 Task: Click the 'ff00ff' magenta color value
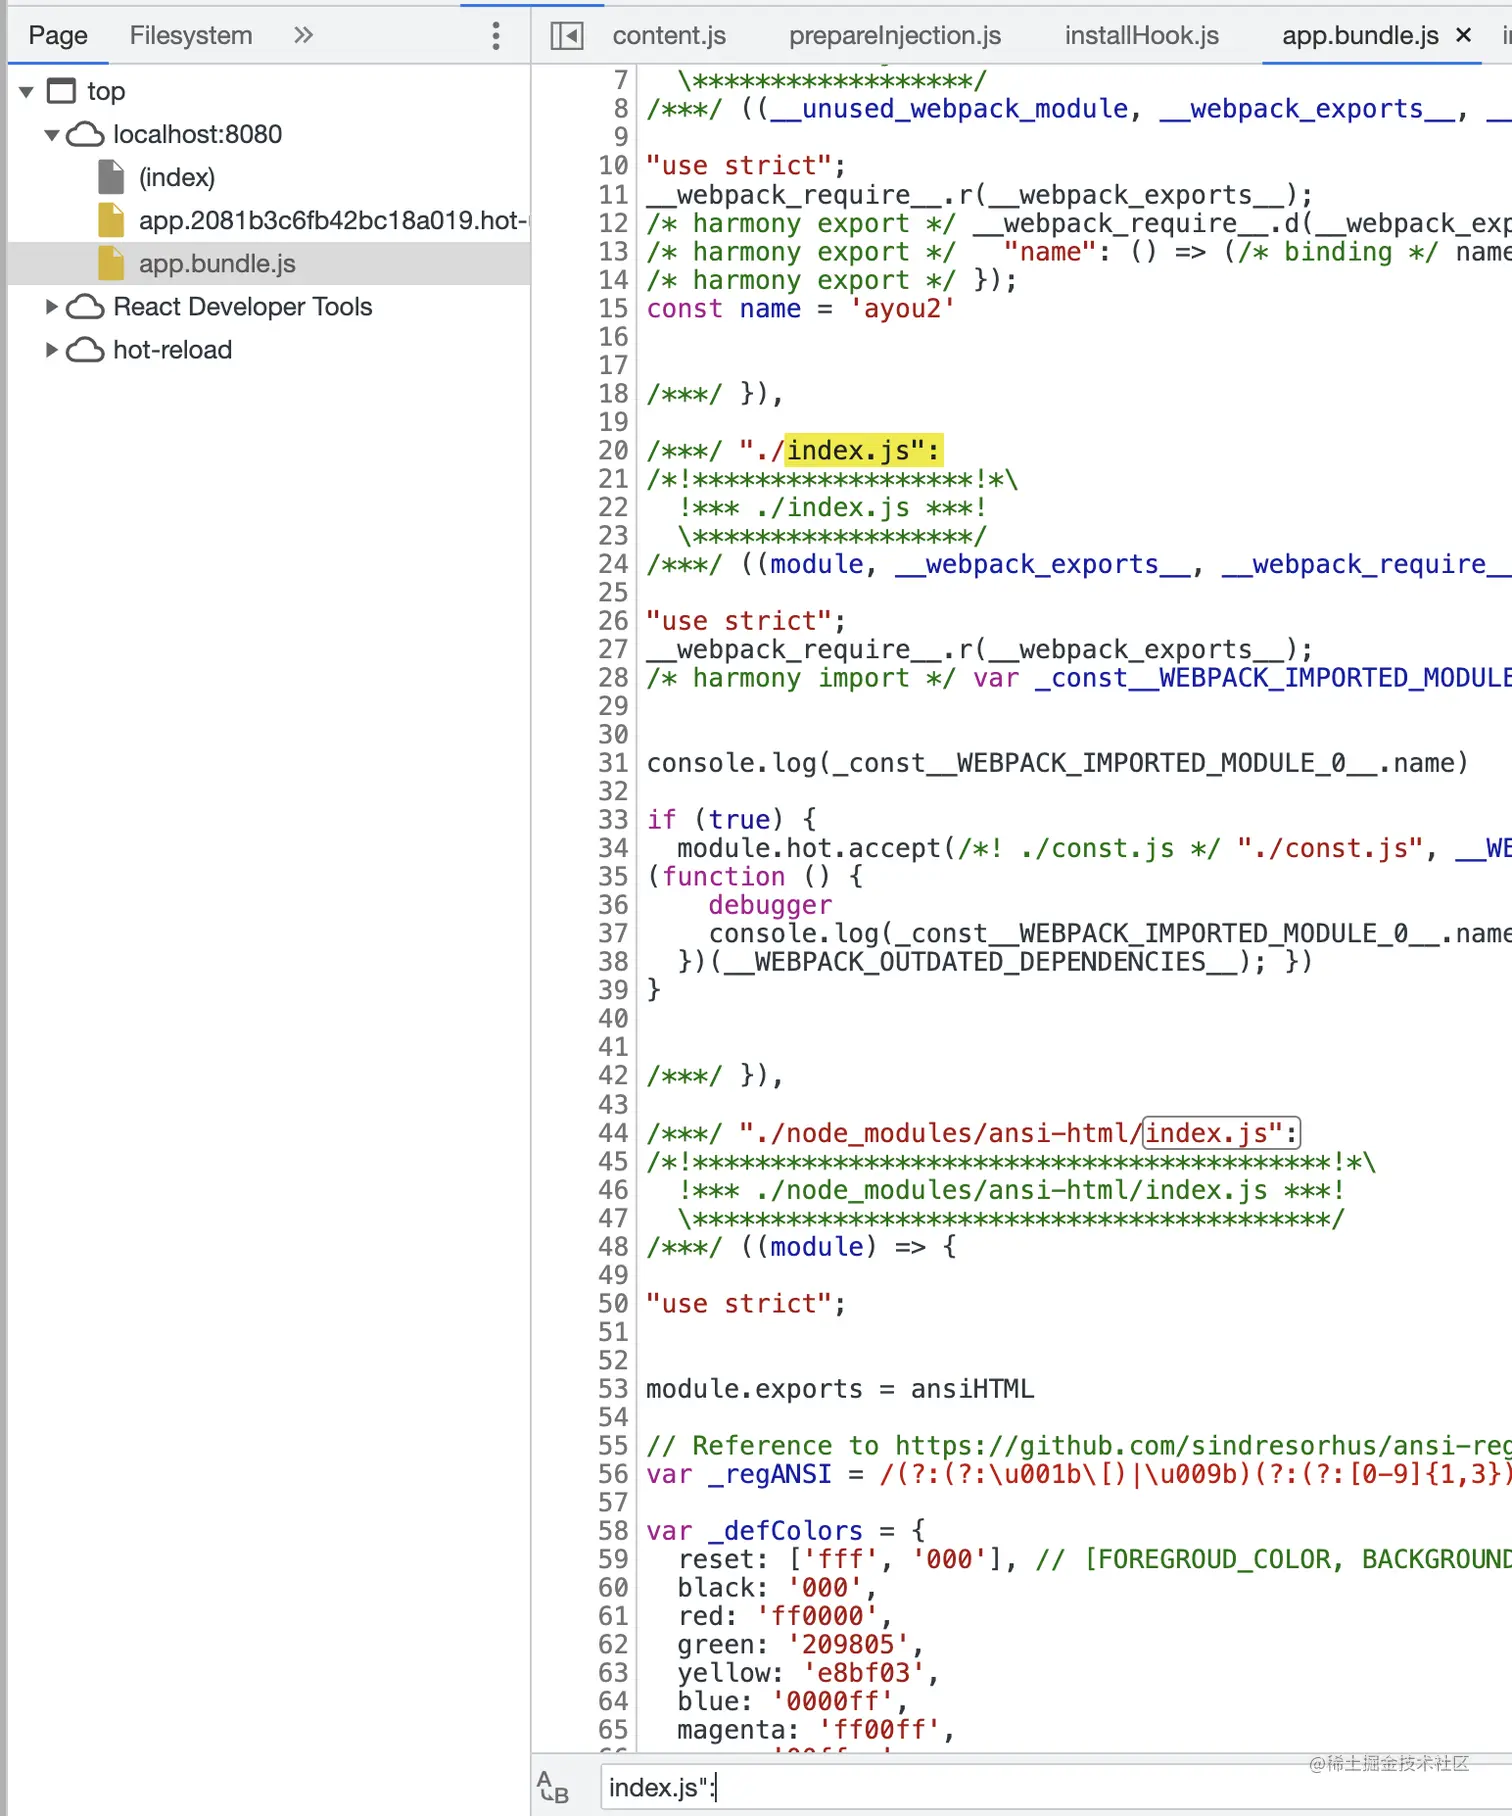(879, 1730)
